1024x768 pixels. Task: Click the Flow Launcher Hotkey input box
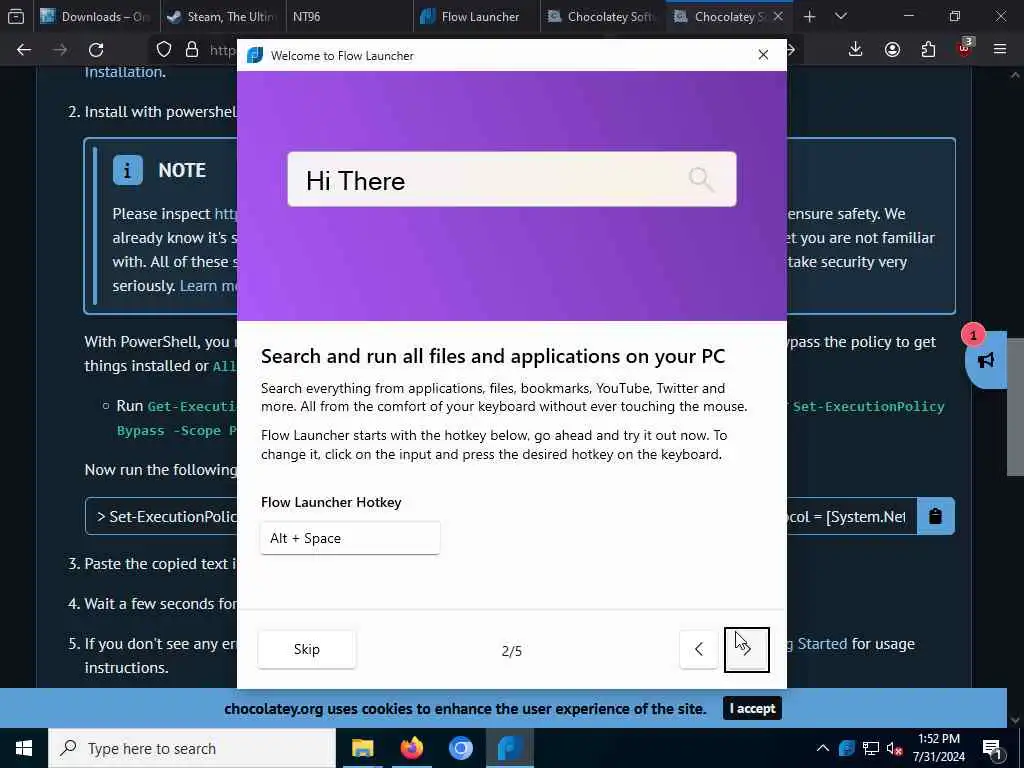coord(350,538)
